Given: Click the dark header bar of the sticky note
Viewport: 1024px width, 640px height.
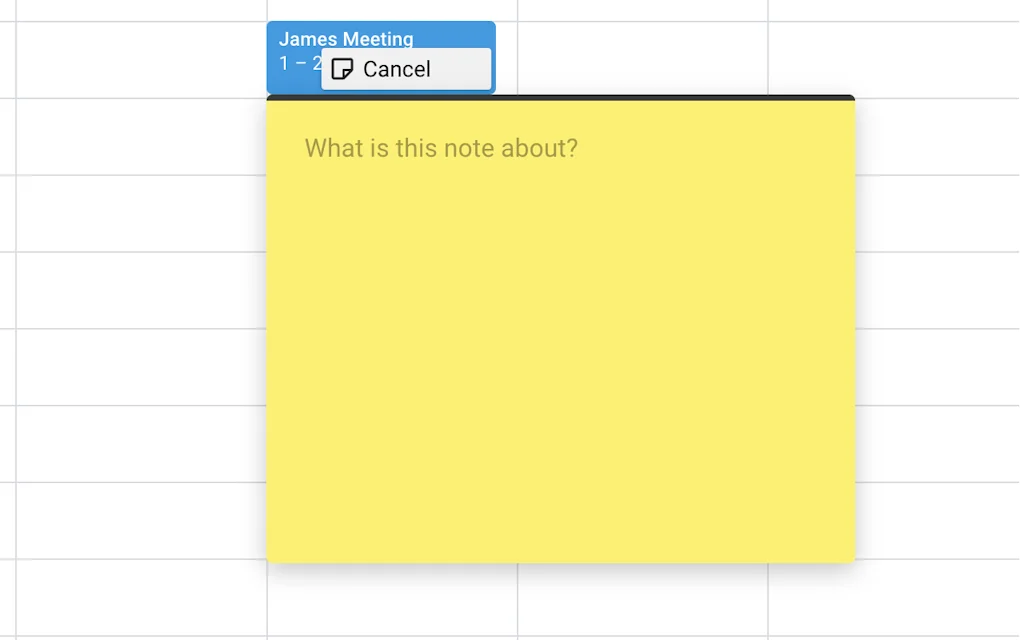Looking at the screenshot, I should [560, 98].
